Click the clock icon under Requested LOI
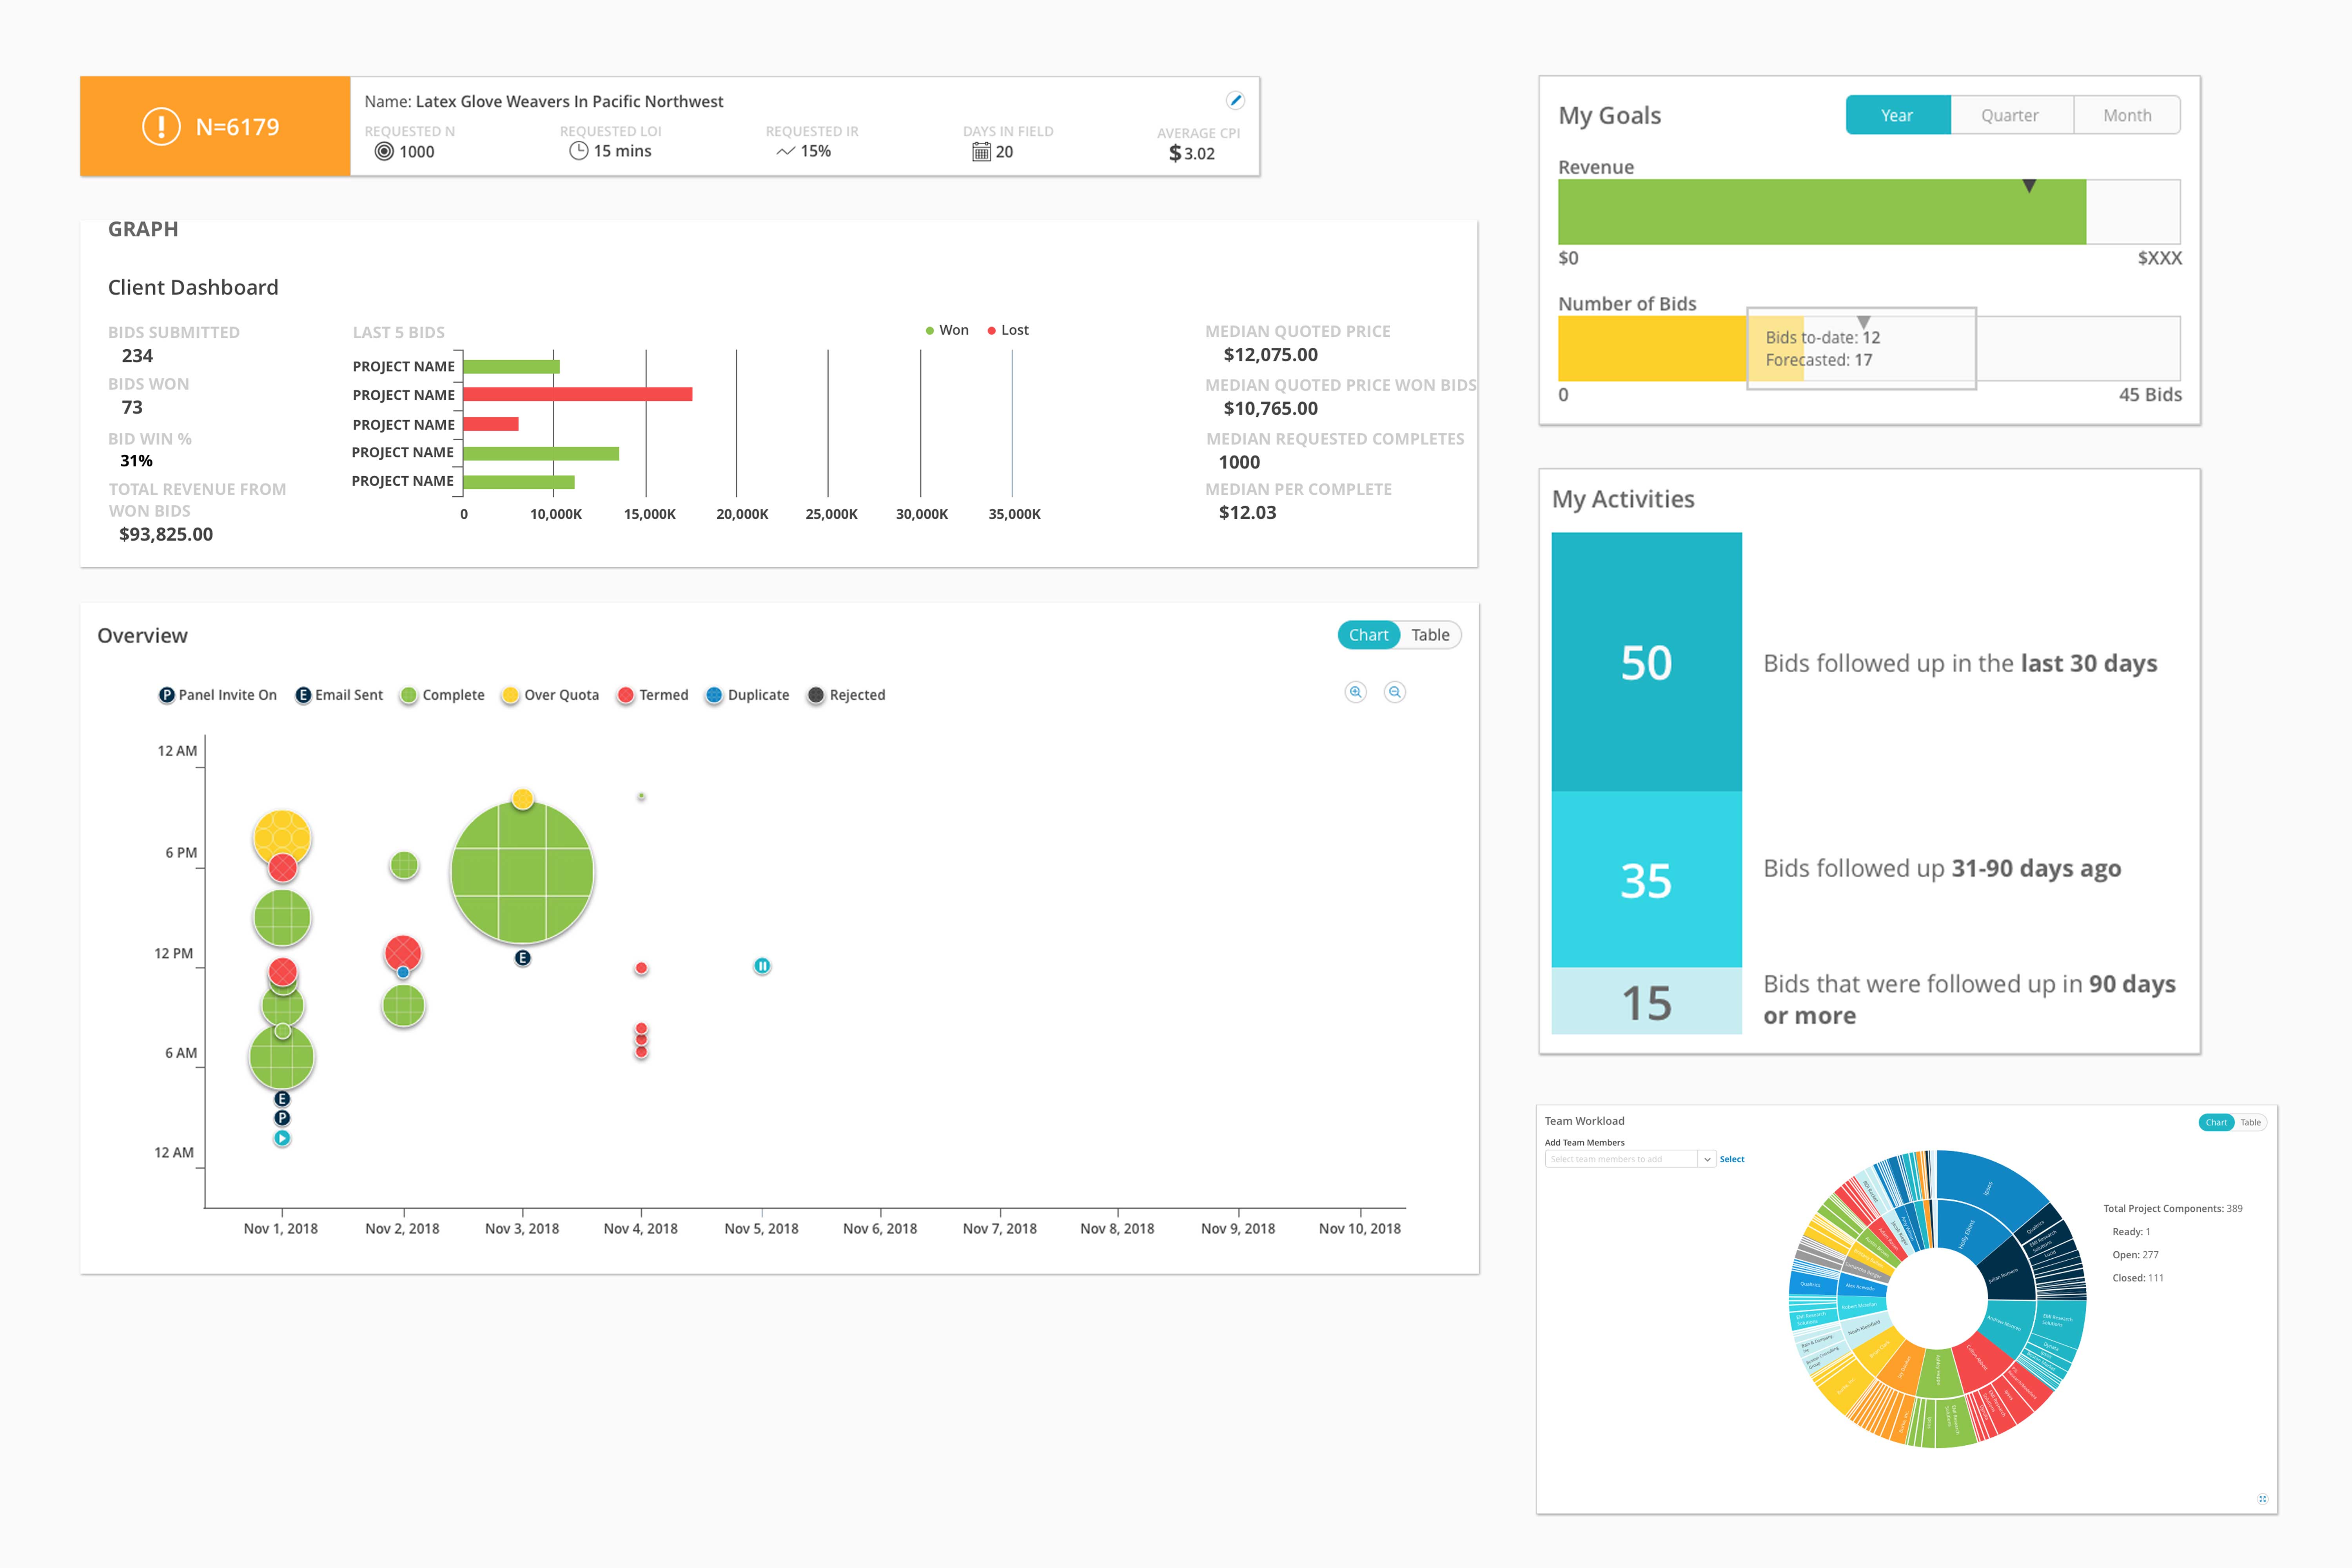2352x1568 pixels. tap(578, 150)
